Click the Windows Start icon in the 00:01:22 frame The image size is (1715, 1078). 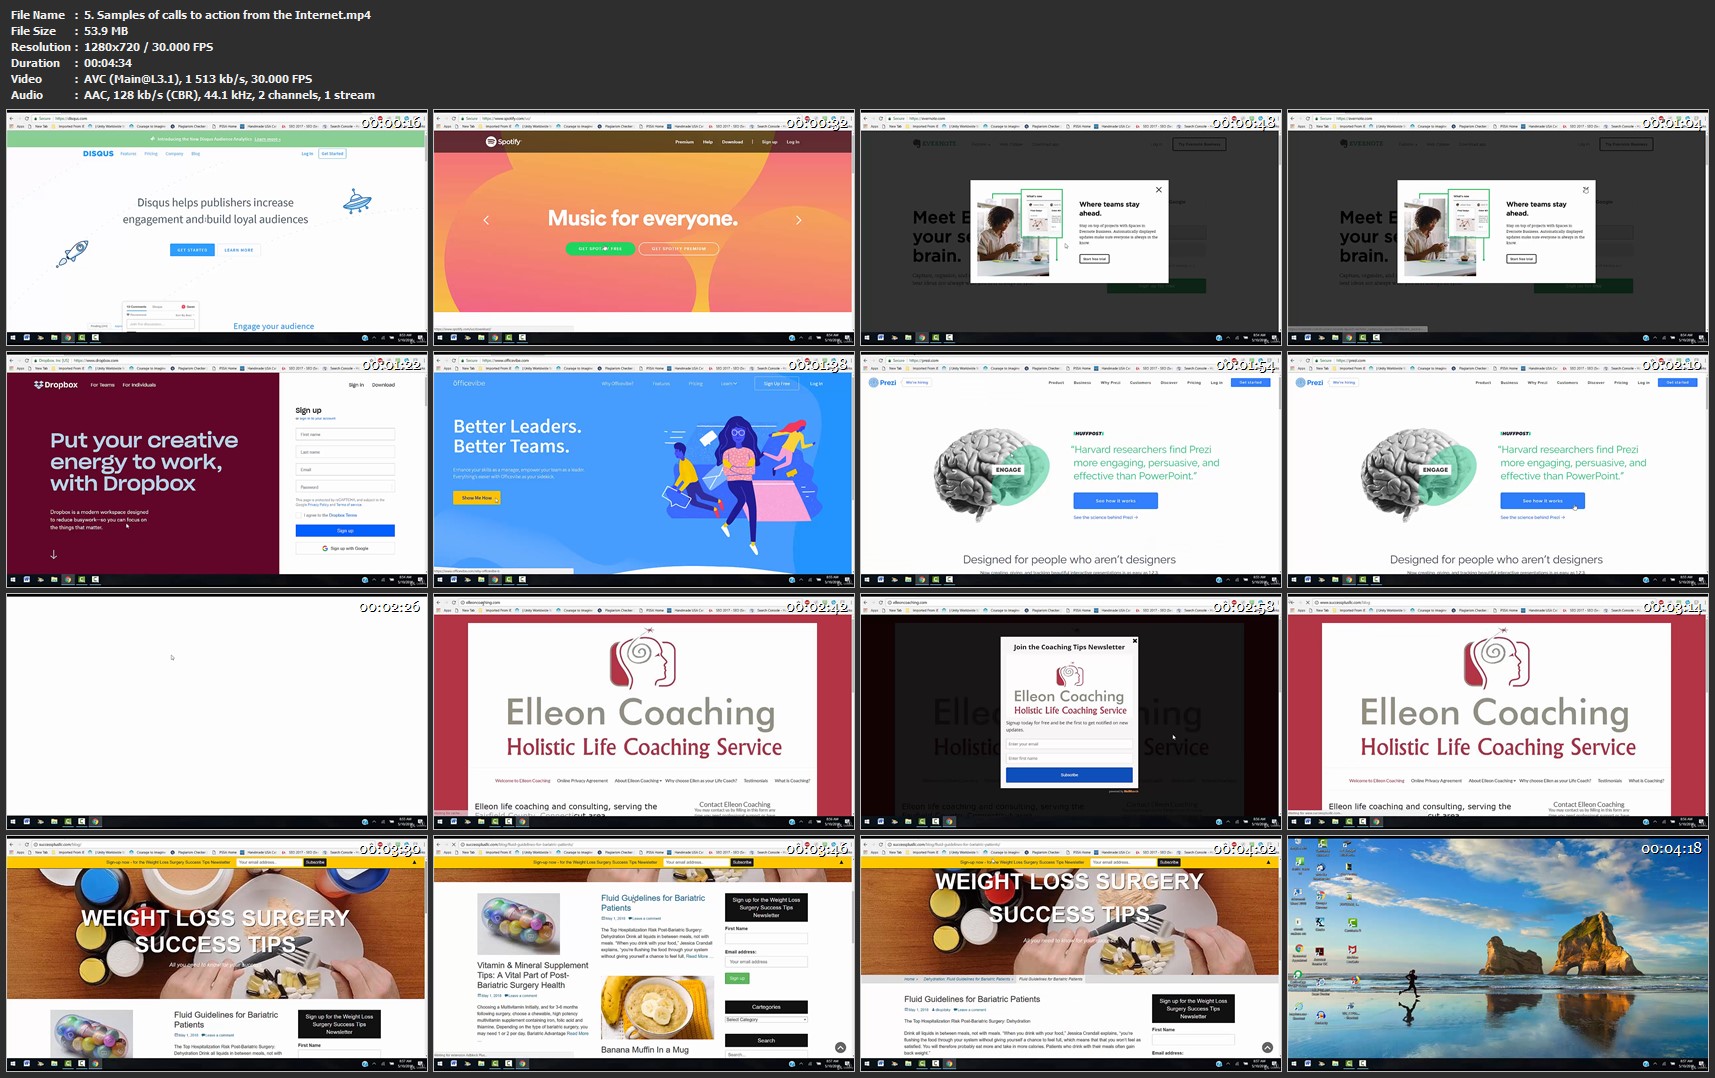pyautogui.click(x=13, y=580)
